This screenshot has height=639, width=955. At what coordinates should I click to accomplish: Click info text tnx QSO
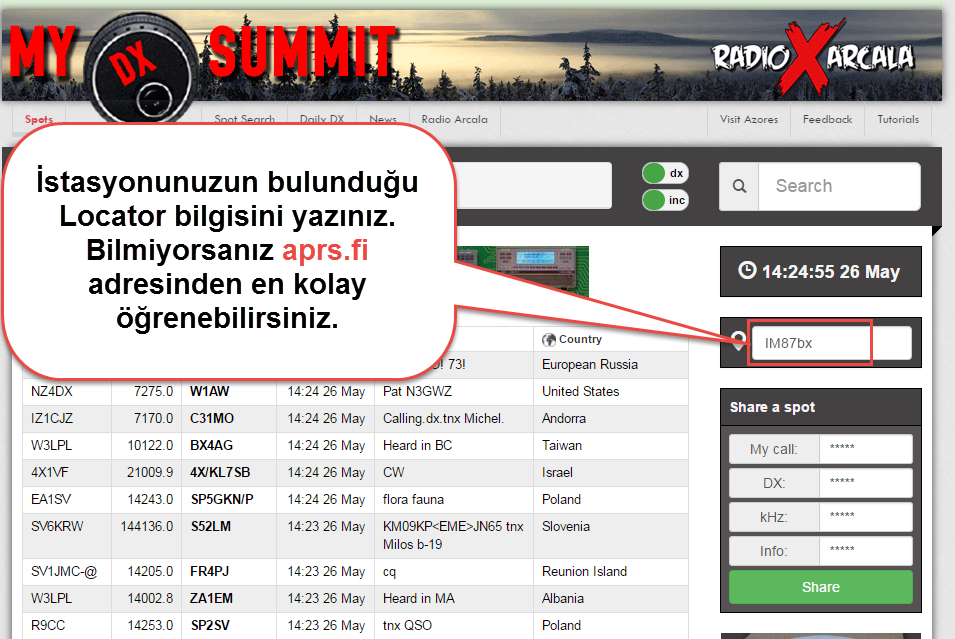[407, 625]
